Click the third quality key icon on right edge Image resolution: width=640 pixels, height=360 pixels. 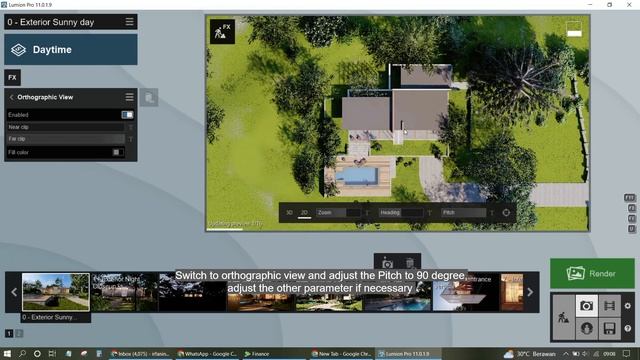tap(631, 219)
